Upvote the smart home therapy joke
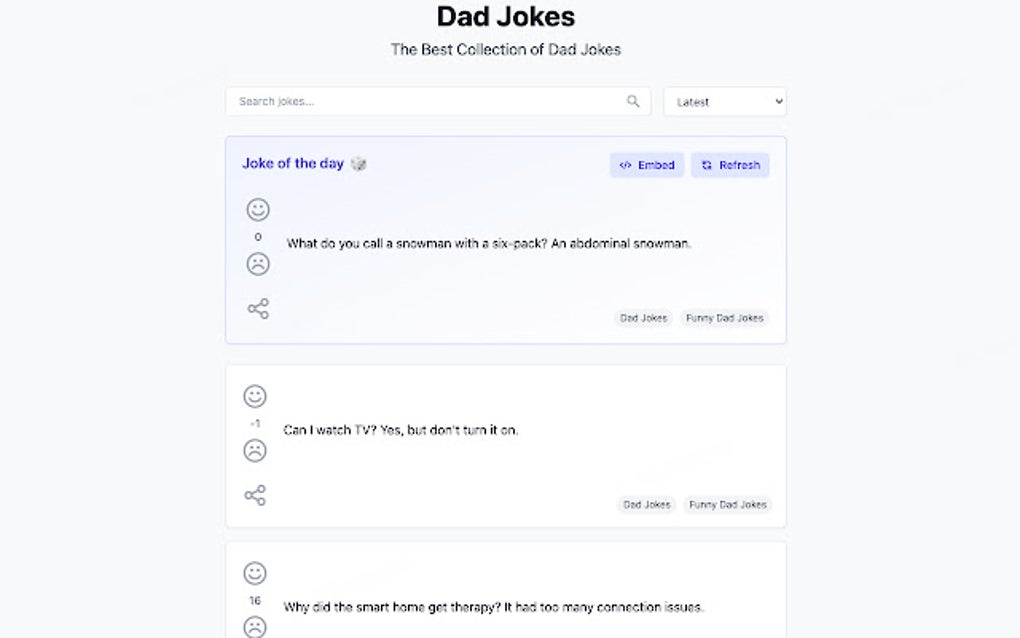1020x638 pixels. (x=255, y=575)
